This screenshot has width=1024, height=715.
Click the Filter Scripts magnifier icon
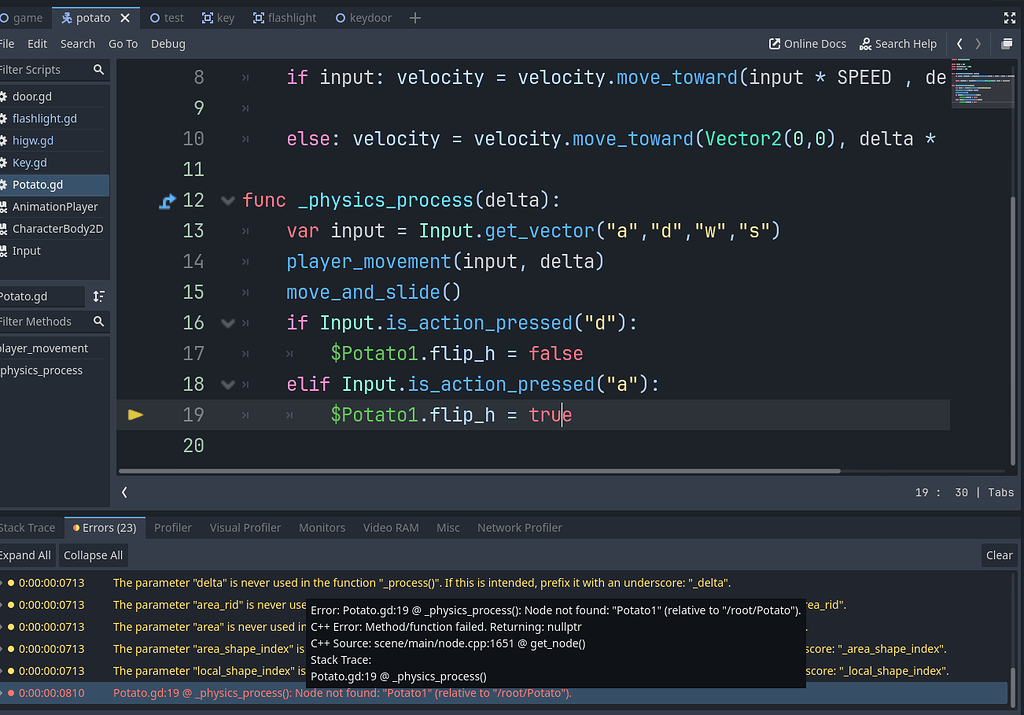97,71
